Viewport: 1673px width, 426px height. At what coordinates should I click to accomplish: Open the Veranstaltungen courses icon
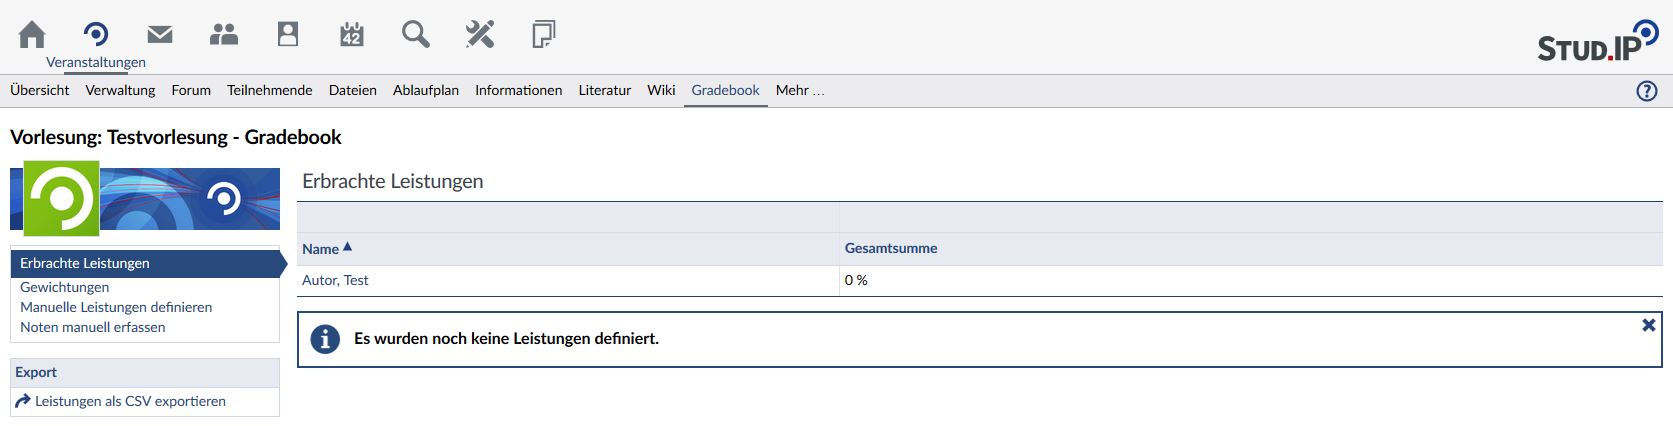coord(96,35)
